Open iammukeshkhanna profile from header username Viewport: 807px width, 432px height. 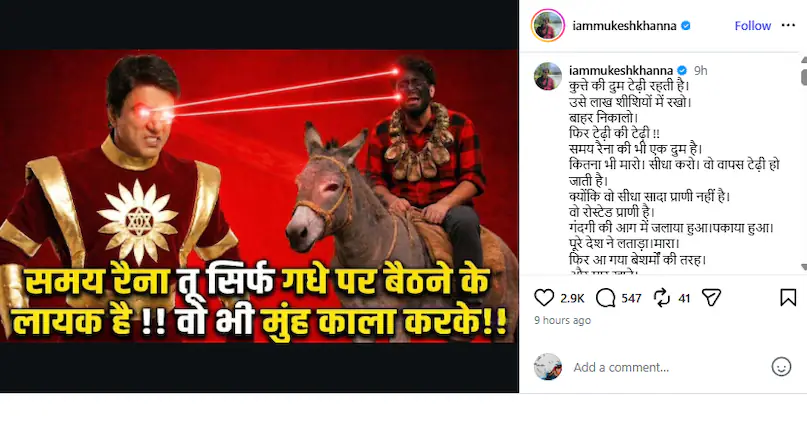pyautogui.click(x=624, y=26)
